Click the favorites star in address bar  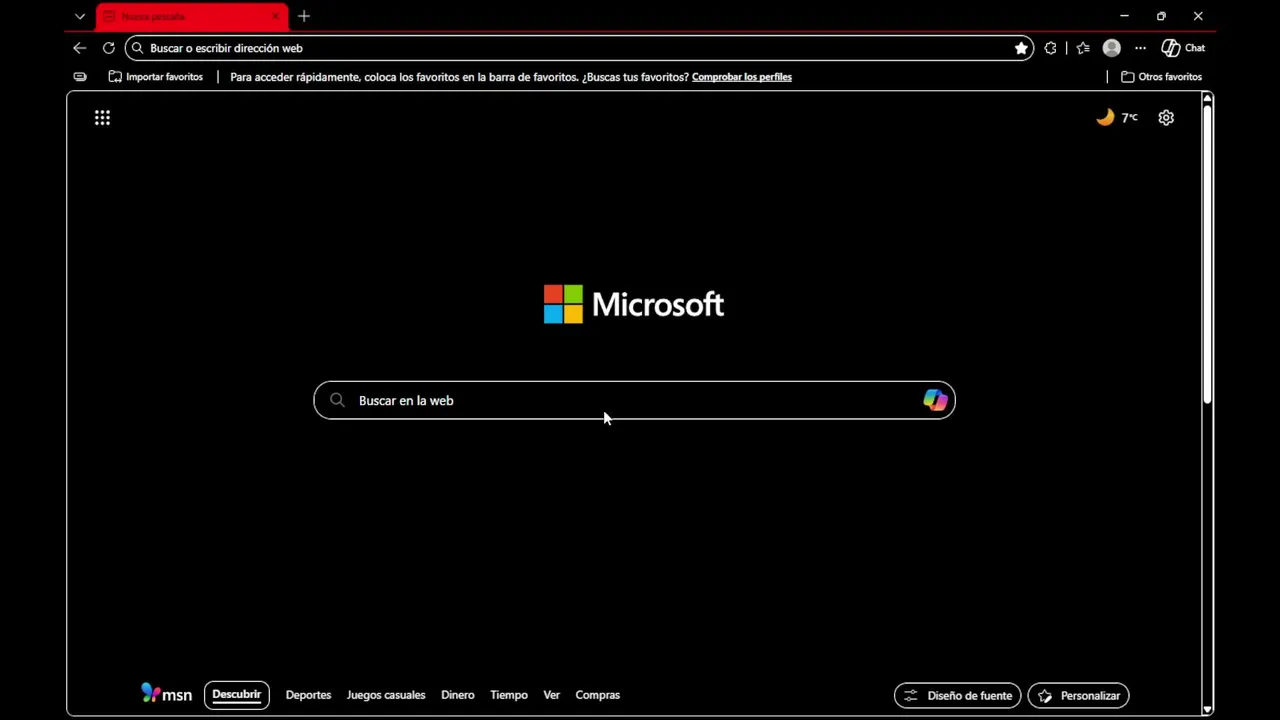click(x=1021, y=48)
